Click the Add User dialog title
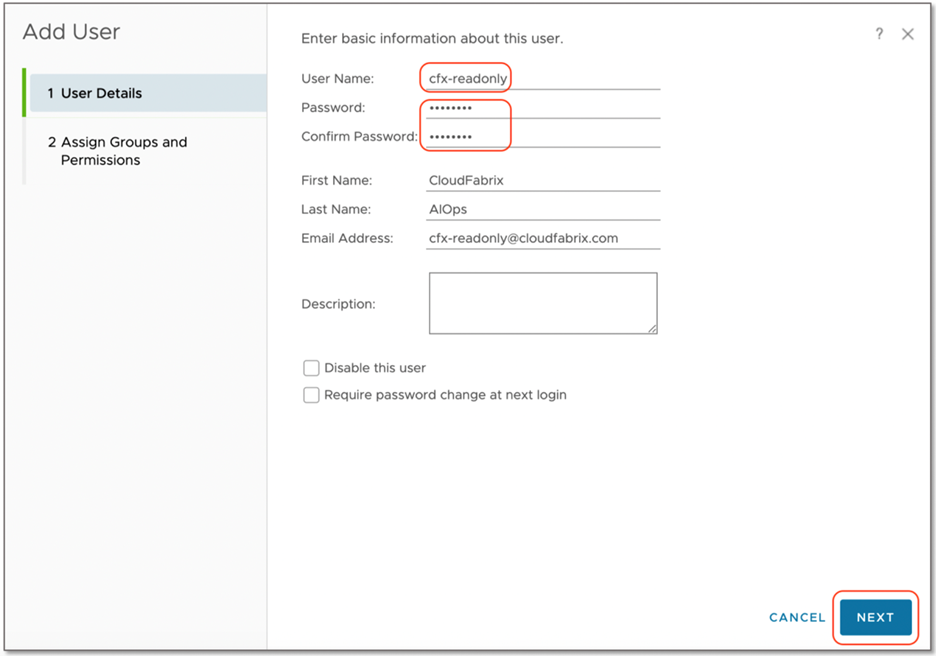This screenshot has height=656, width=936. 71,32
